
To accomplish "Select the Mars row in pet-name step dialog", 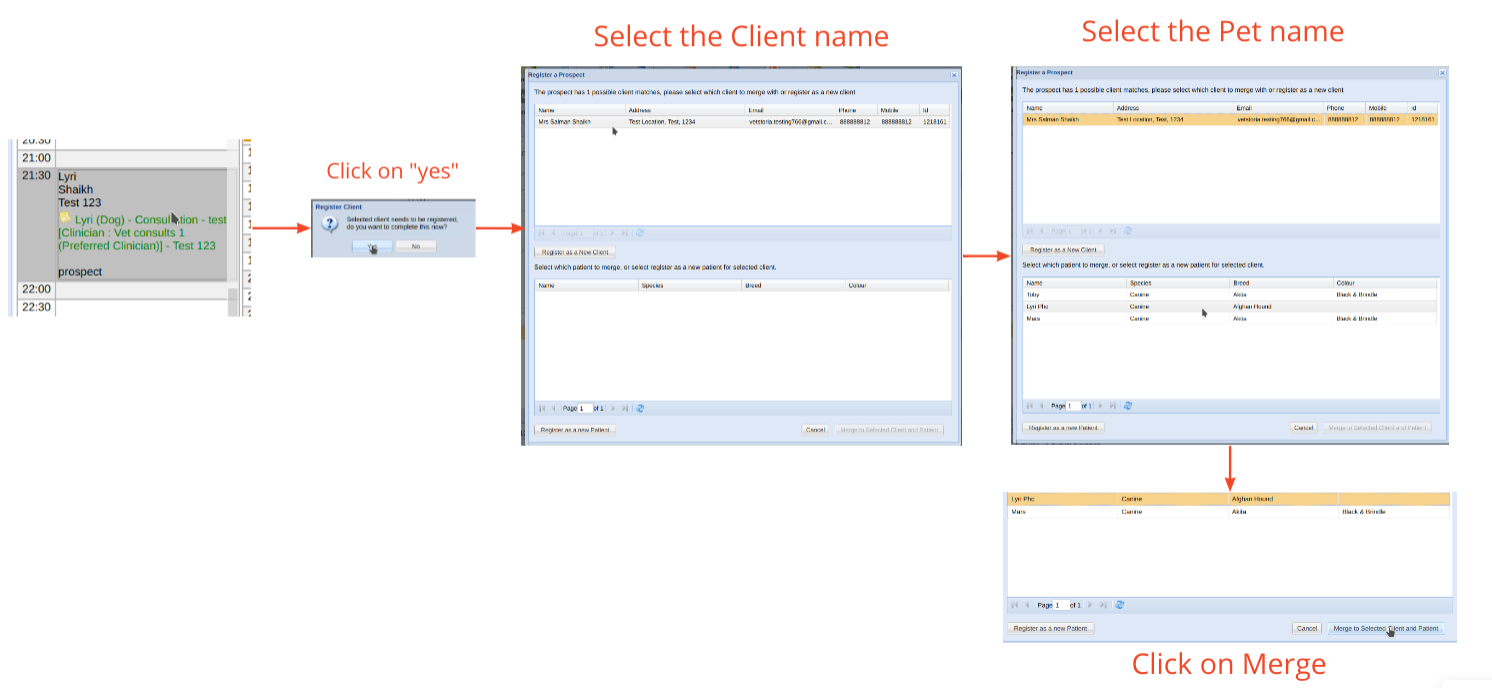I will 1231,318.
